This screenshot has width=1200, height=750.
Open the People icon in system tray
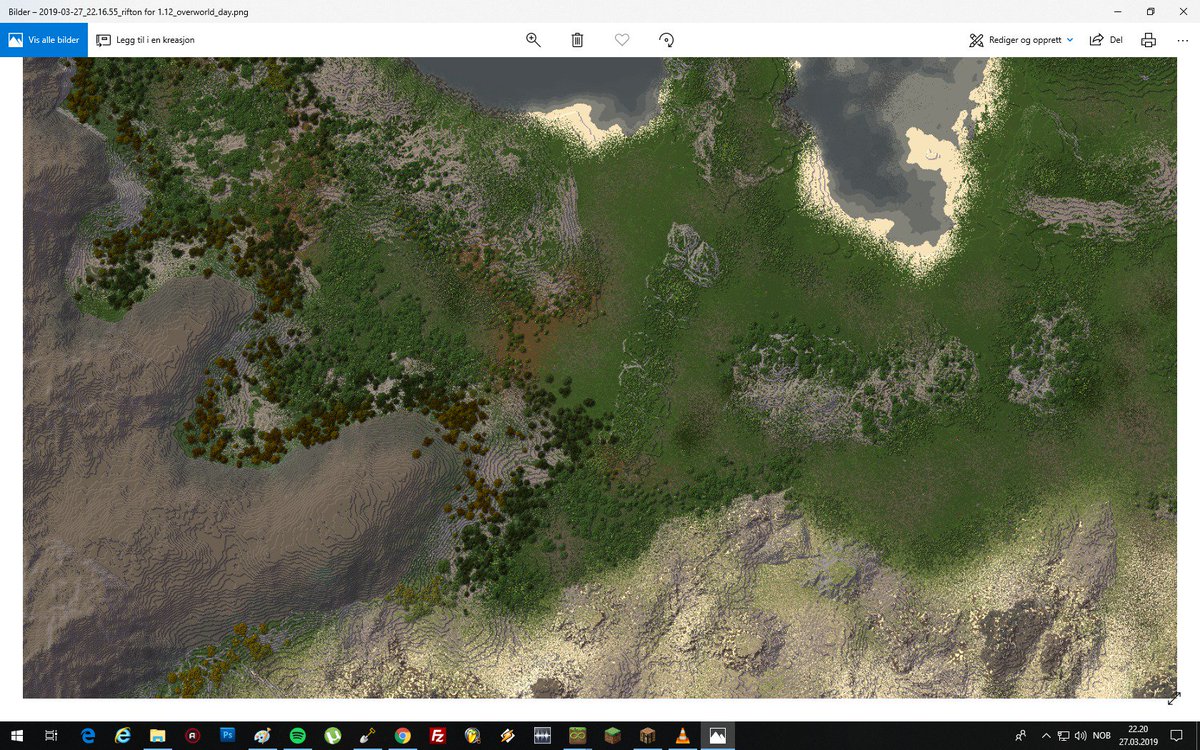1020,735
